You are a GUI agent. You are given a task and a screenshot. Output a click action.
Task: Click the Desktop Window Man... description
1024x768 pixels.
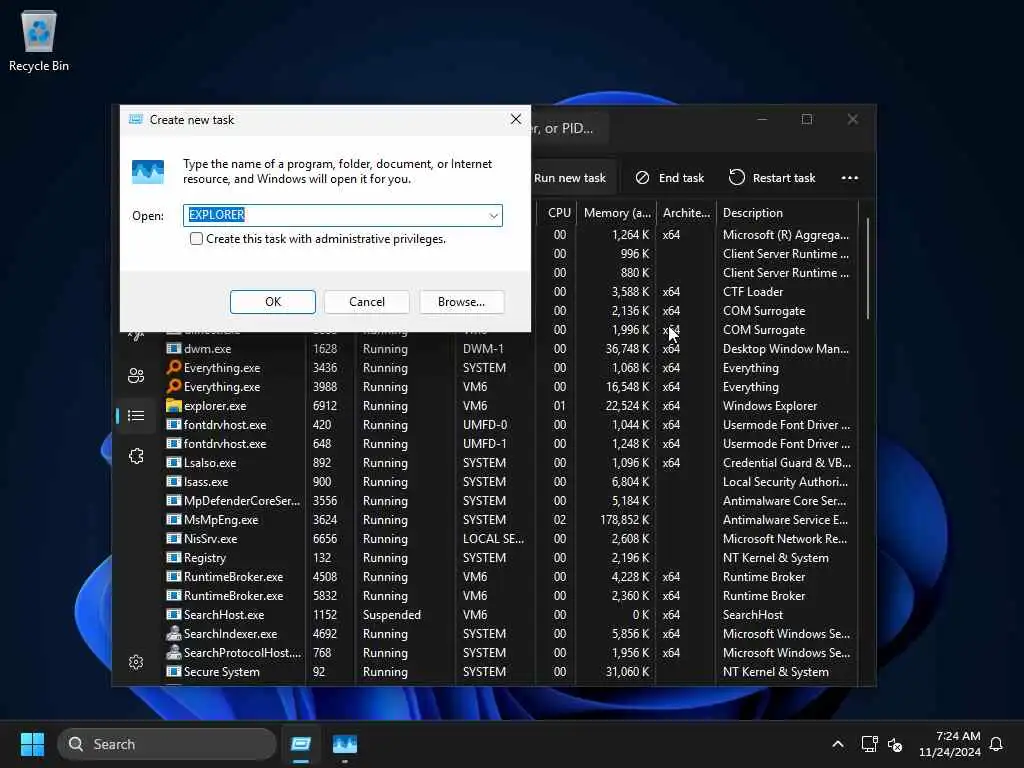coord(786,349)
